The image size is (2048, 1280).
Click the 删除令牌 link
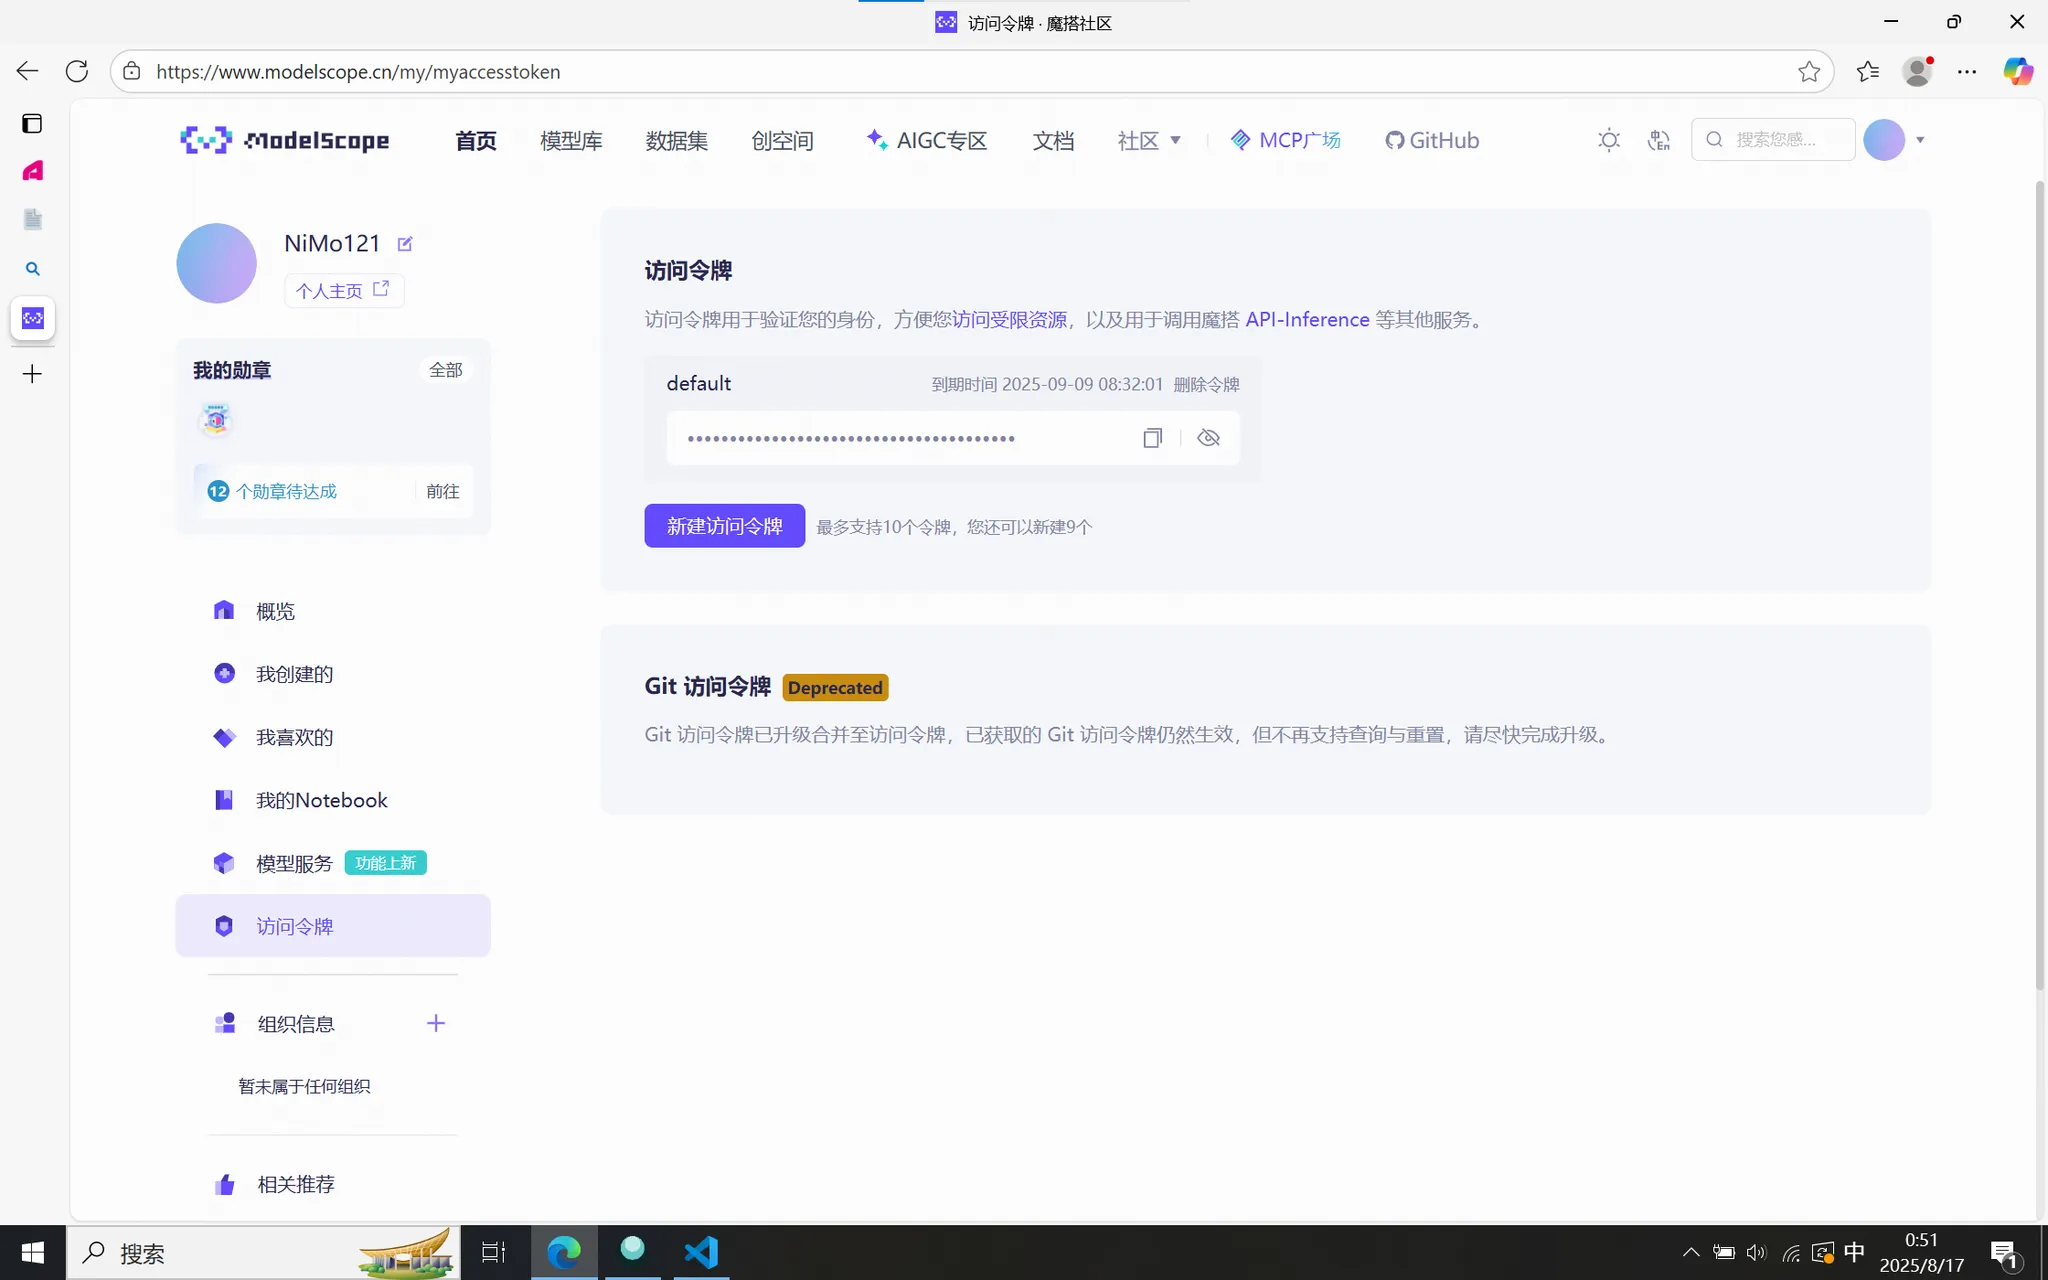[1206, 385]
